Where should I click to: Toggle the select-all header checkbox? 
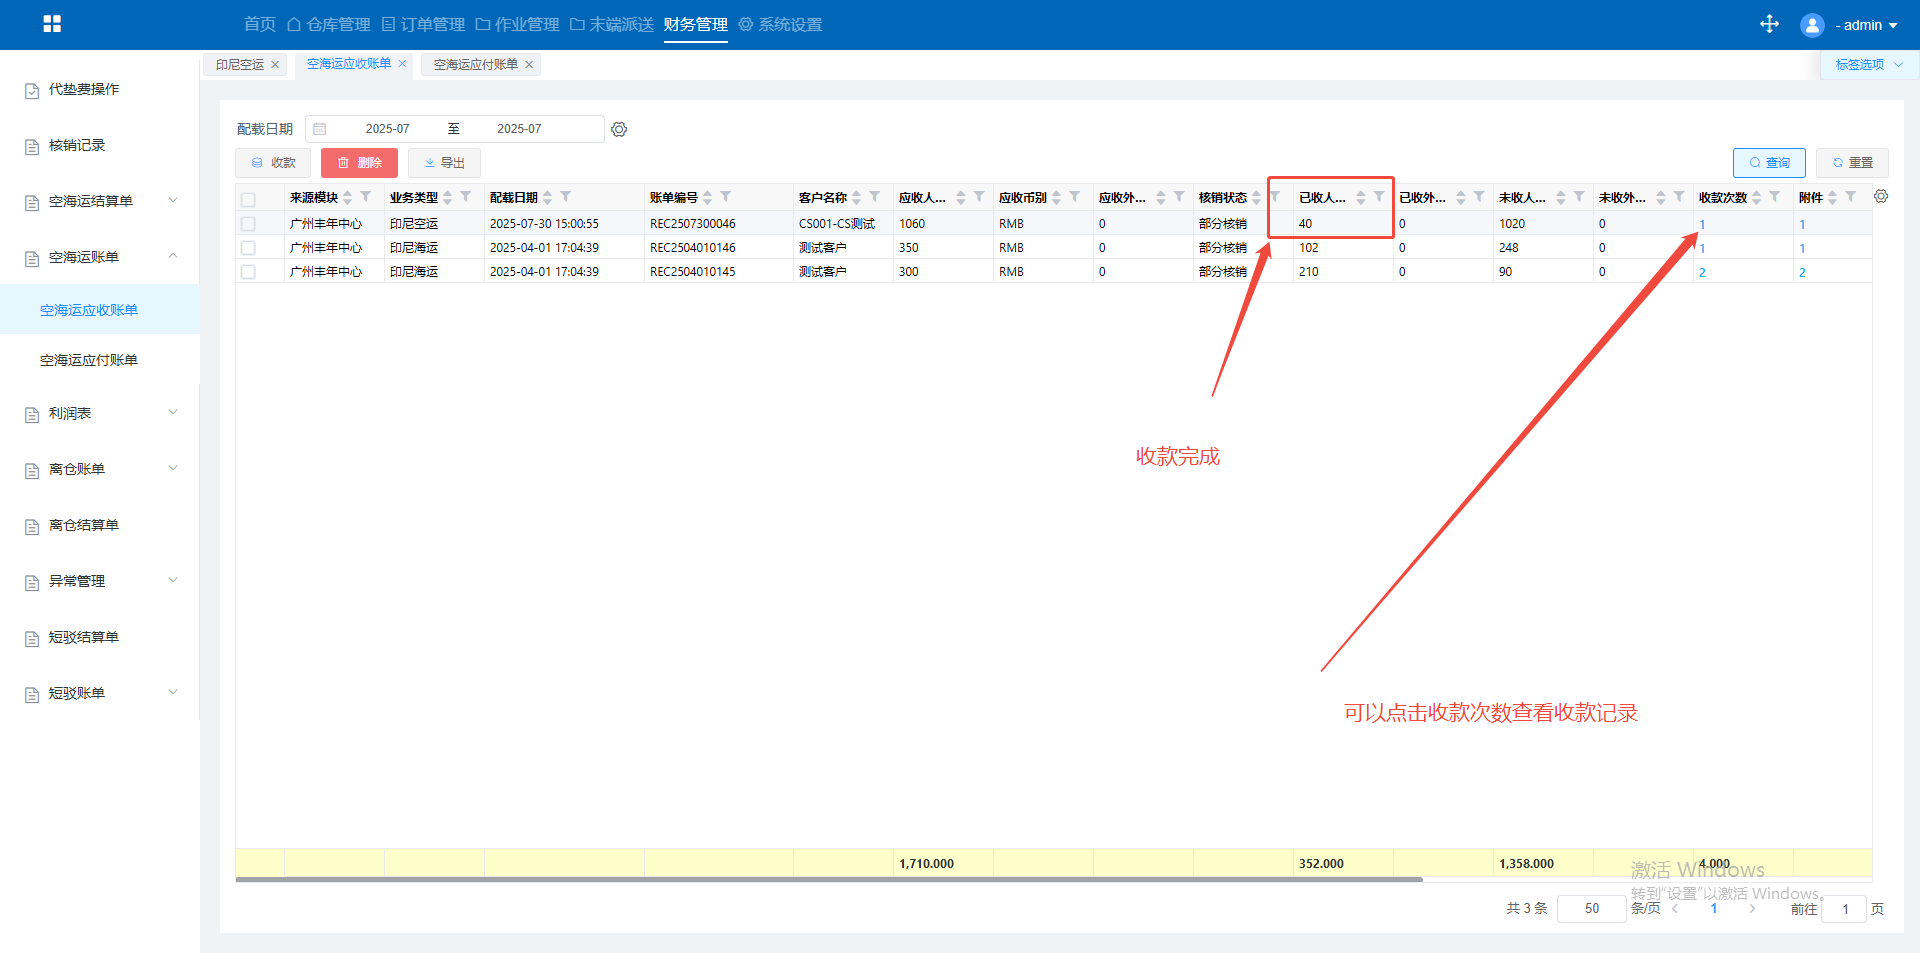(249, 199)
